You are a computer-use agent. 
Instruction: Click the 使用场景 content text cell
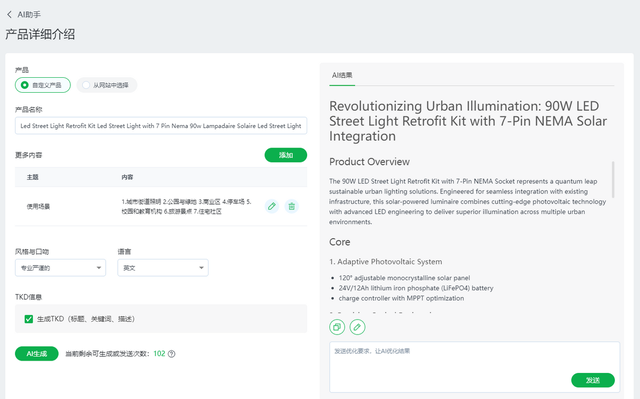pos(187,206)
